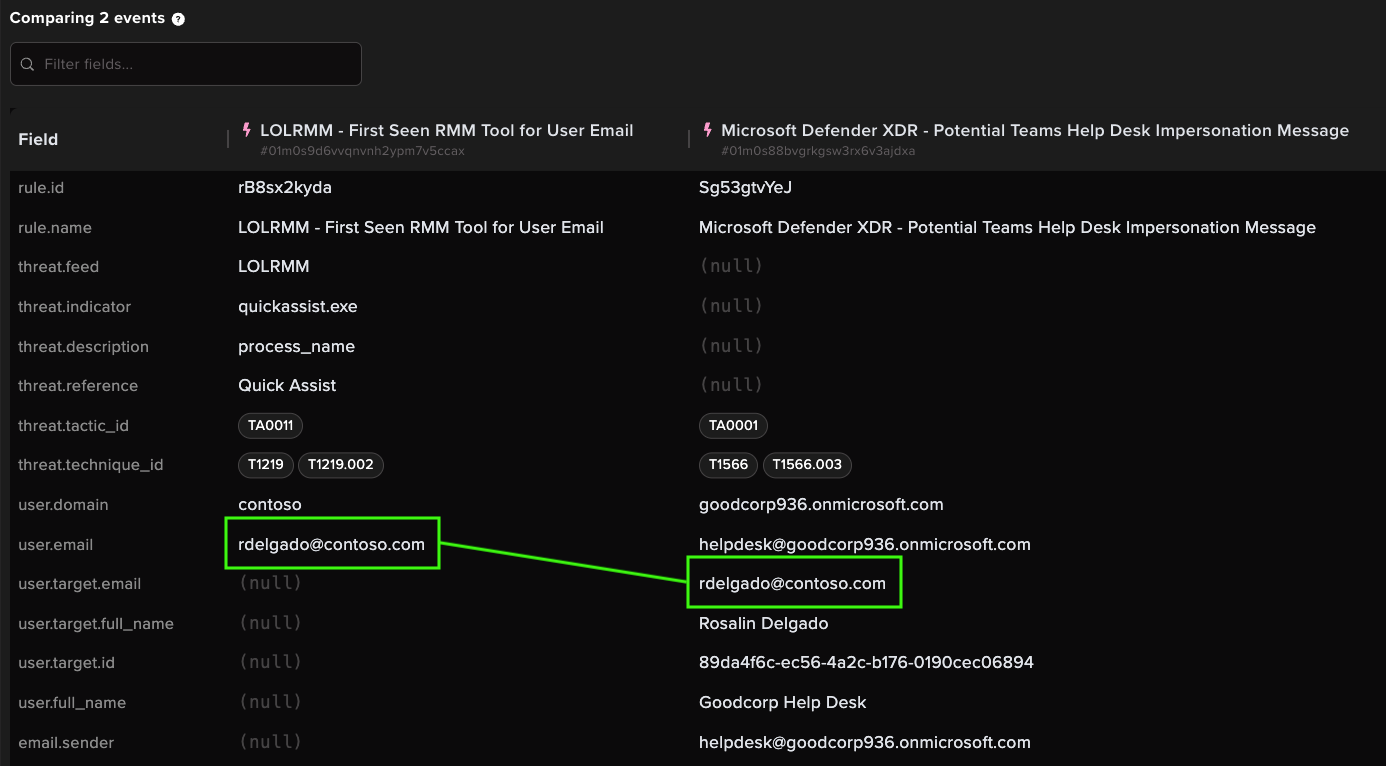
Task: Select the threat.description field name
Action: coord(83,347)
